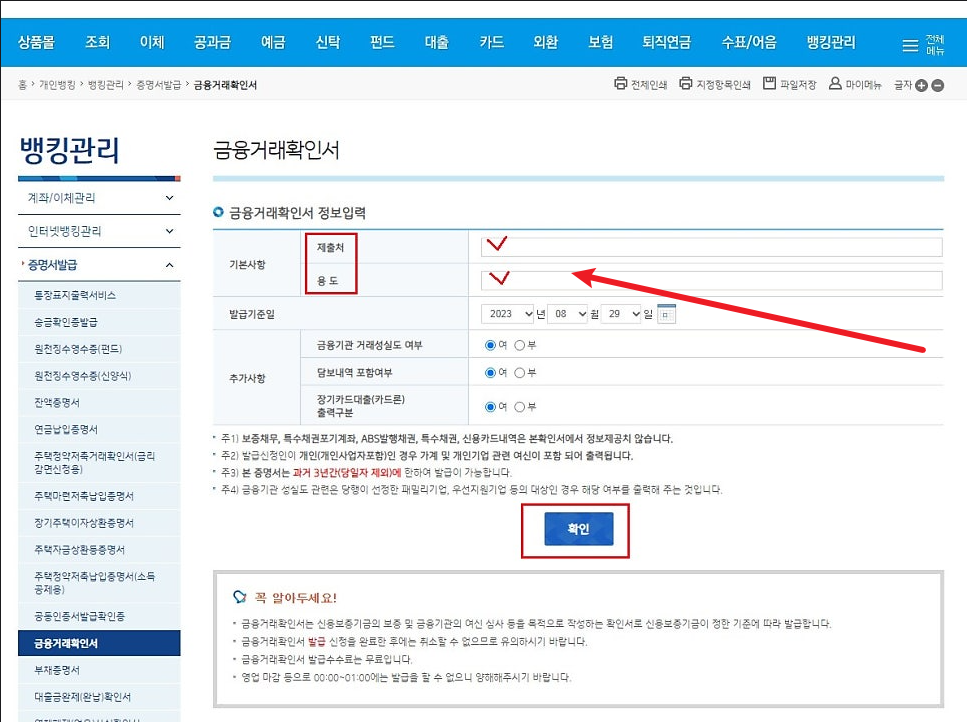Open the 대출 menu tab
The width and height of the screenshot is (967, 722).
435,42
